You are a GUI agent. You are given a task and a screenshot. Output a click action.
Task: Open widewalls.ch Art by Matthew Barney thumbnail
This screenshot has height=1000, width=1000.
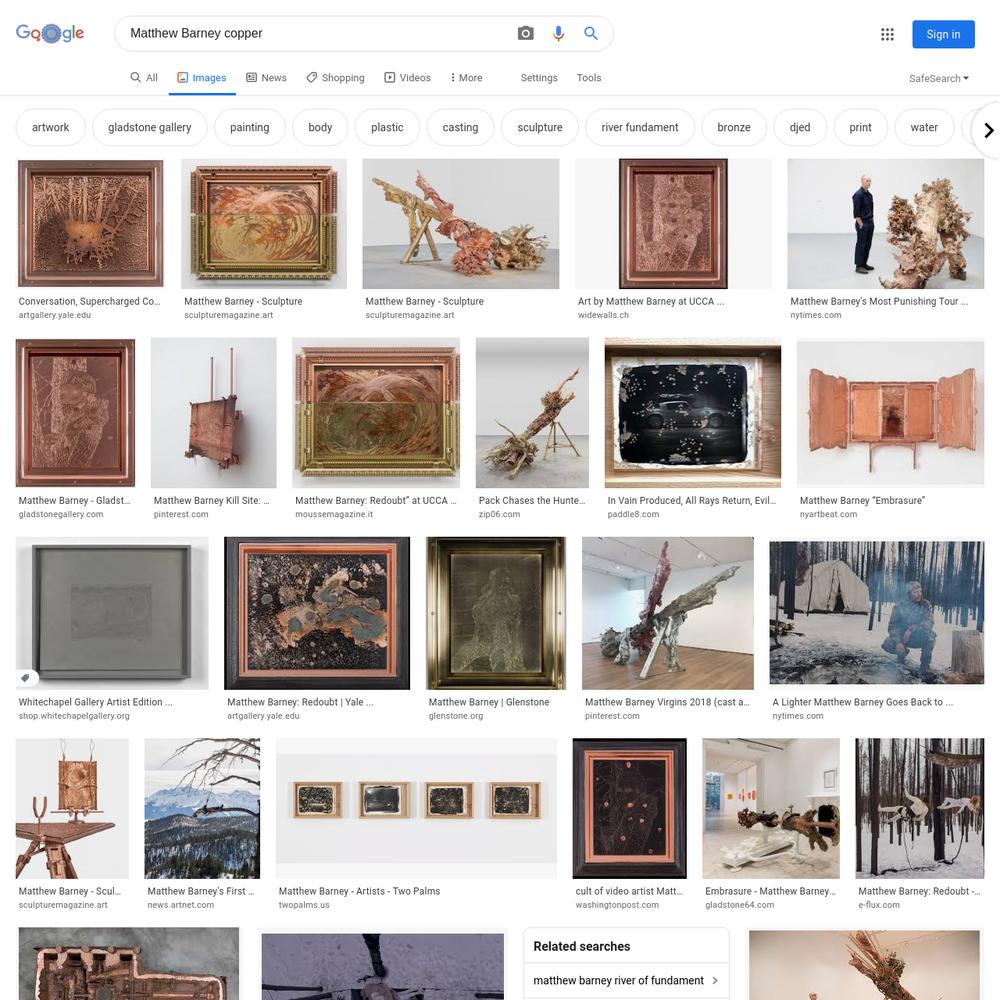[673, 224]
